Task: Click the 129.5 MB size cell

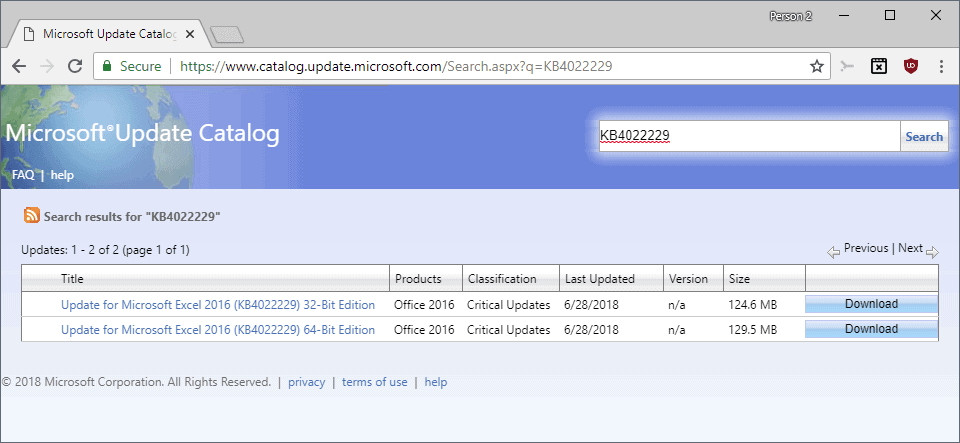Action: [752, 330]
